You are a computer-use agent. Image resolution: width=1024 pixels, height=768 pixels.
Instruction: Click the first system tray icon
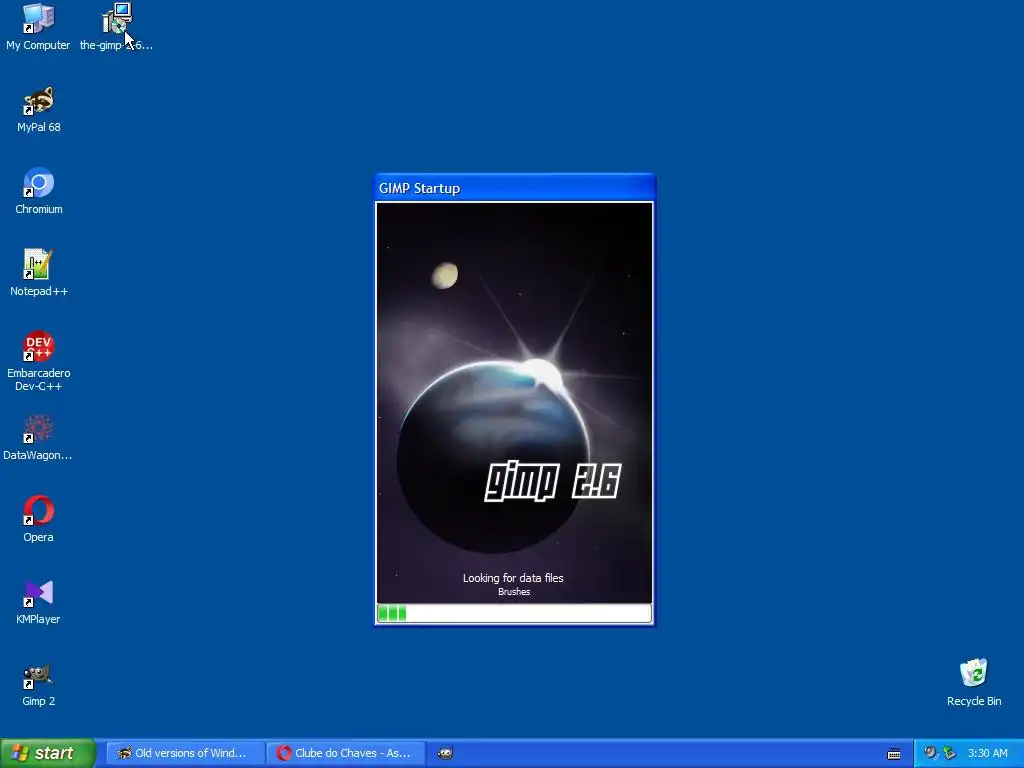click(x=929, y=753)
